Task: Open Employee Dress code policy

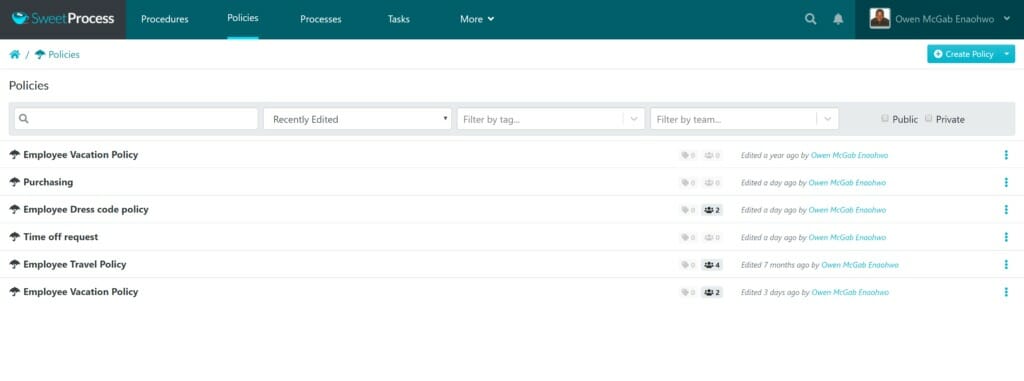Action: point(86,210)
